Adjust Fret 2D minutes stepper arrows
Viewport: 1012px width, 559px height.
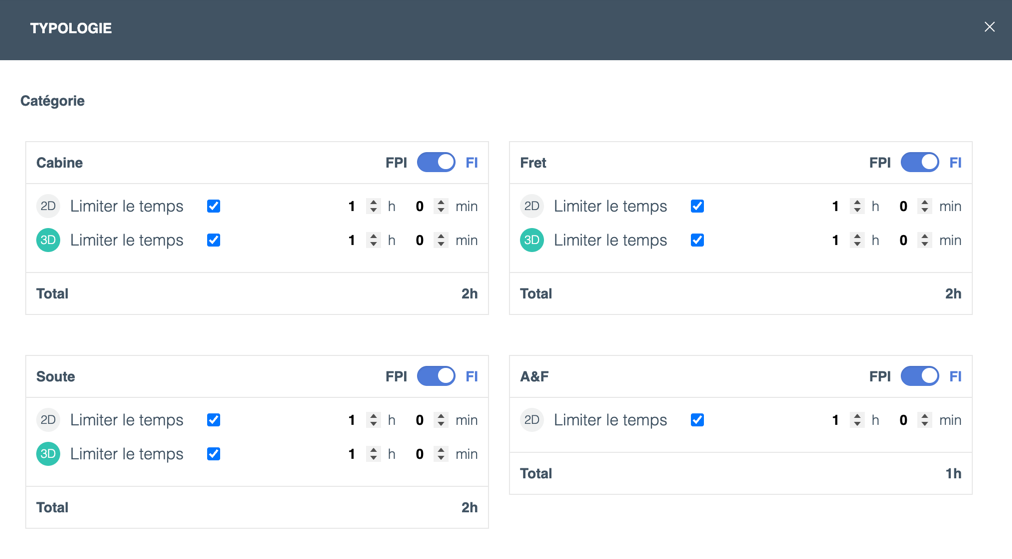pyautogui.click(x=925, y=206)
